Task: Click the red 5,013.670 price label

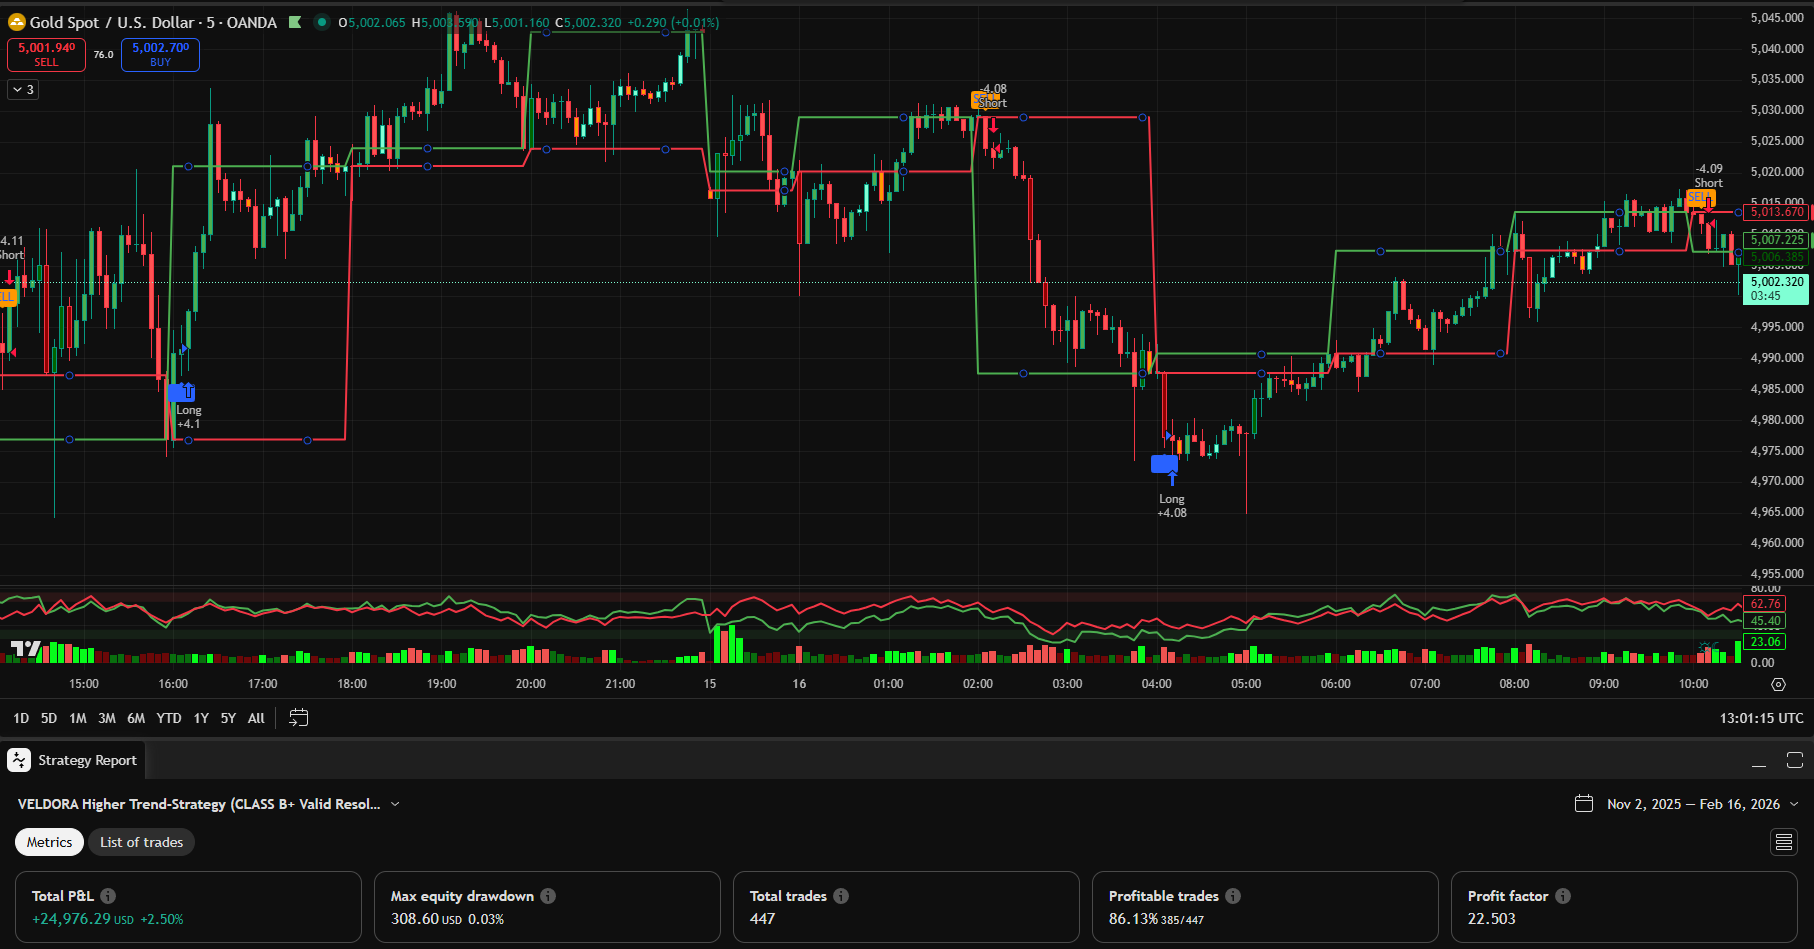Action: coord(1777,212)
